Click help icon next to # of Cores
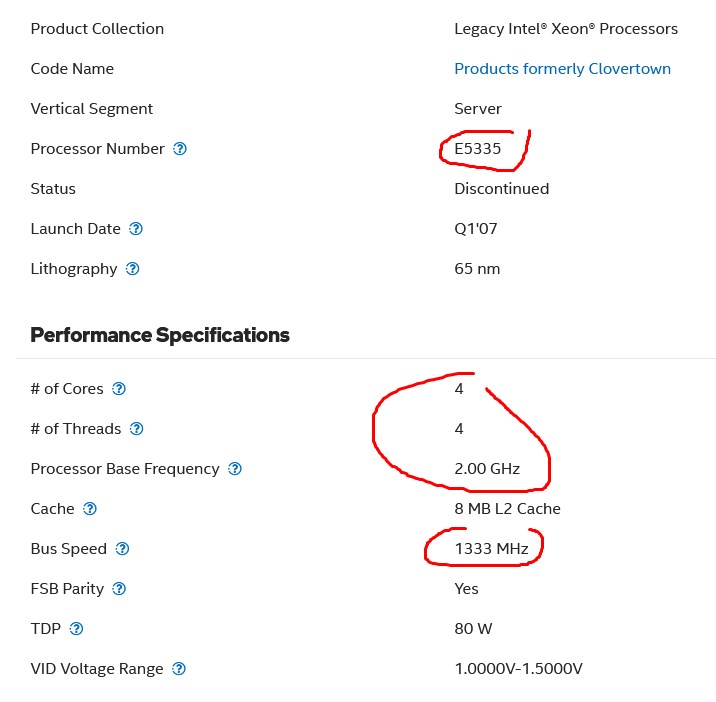716x702 pixels. click(x=119, y=389)
